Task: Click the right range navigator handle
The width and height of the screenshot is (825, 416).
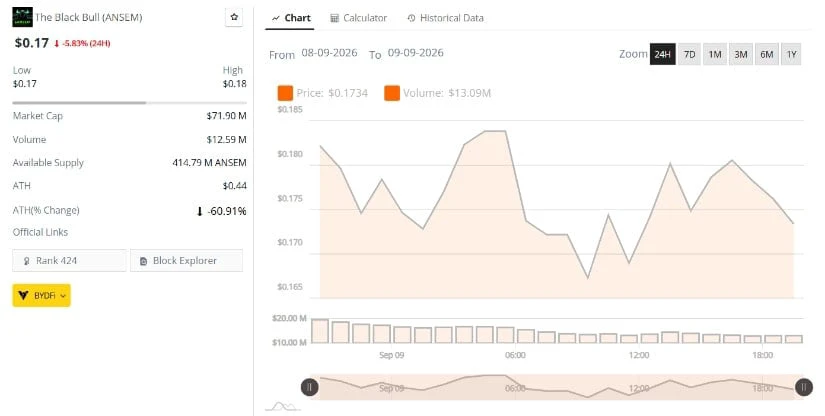Action: tap(803, 387)
